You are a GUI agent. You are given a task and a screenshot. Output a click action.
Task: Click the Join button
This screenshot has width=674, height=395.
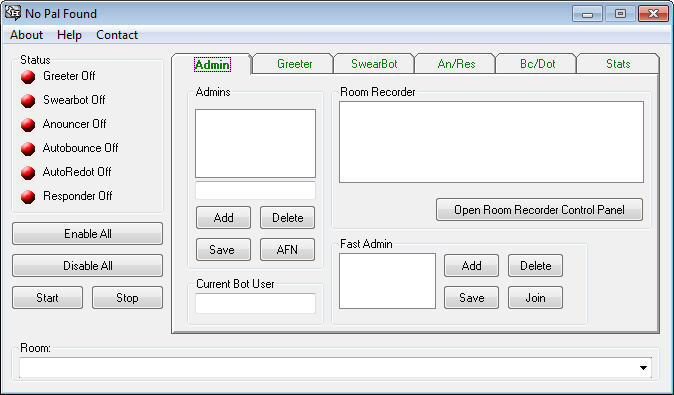pyautogui.click(x=536, y=298)
